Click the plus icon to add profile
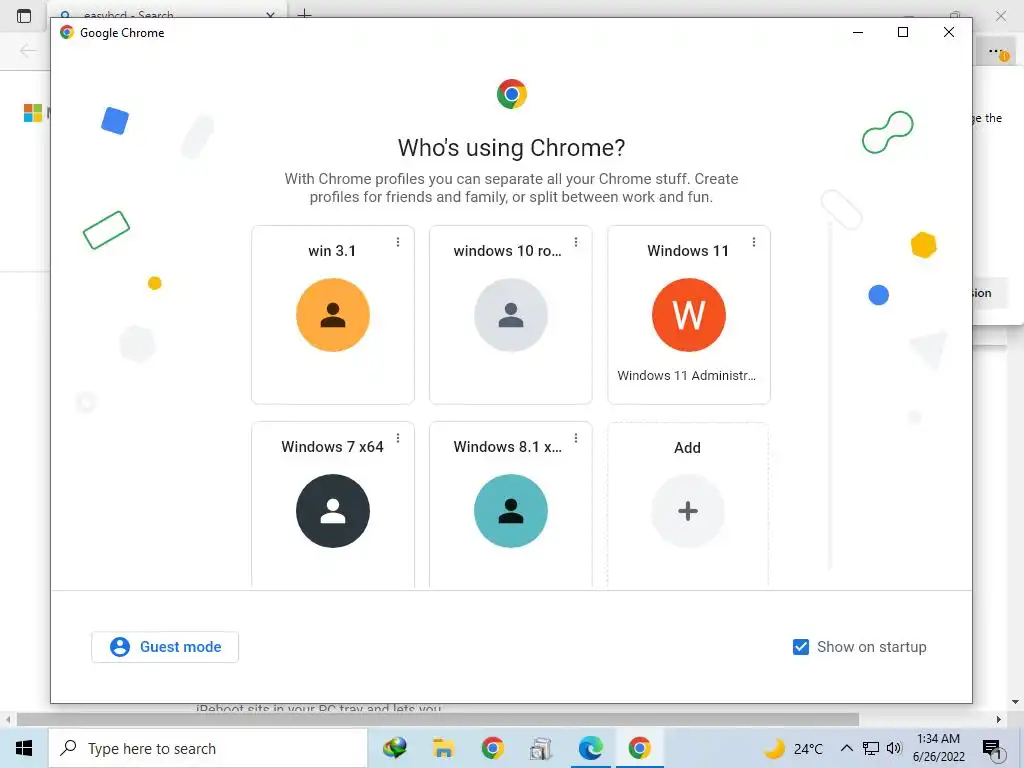1024x768 pixels. [688, 511]
